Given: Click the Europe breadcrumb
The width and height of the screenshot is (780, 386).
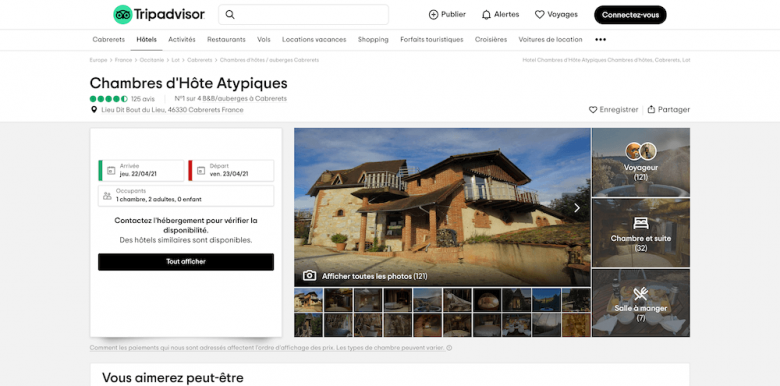Looking at the screenshot, I should [98, 60].
